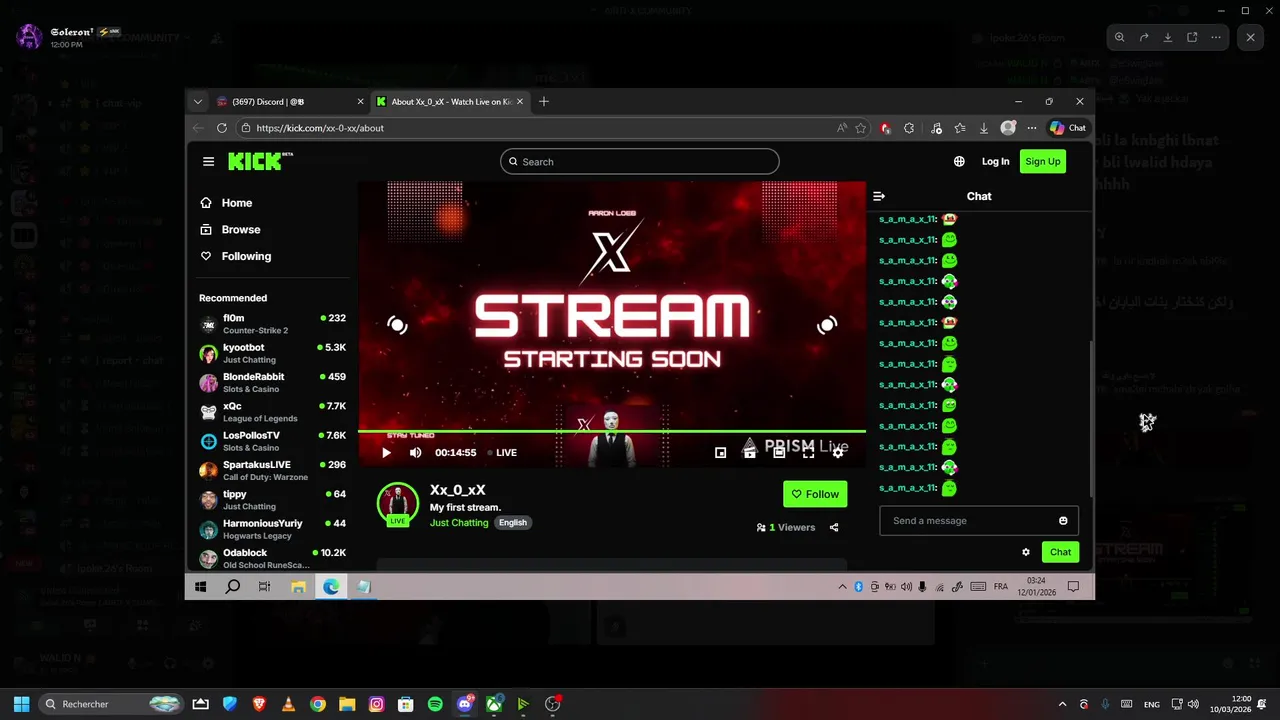Viewport: 1280px width, 720px height.
Task: Open emoji picker in chat input
Action: click(1063, 520)
